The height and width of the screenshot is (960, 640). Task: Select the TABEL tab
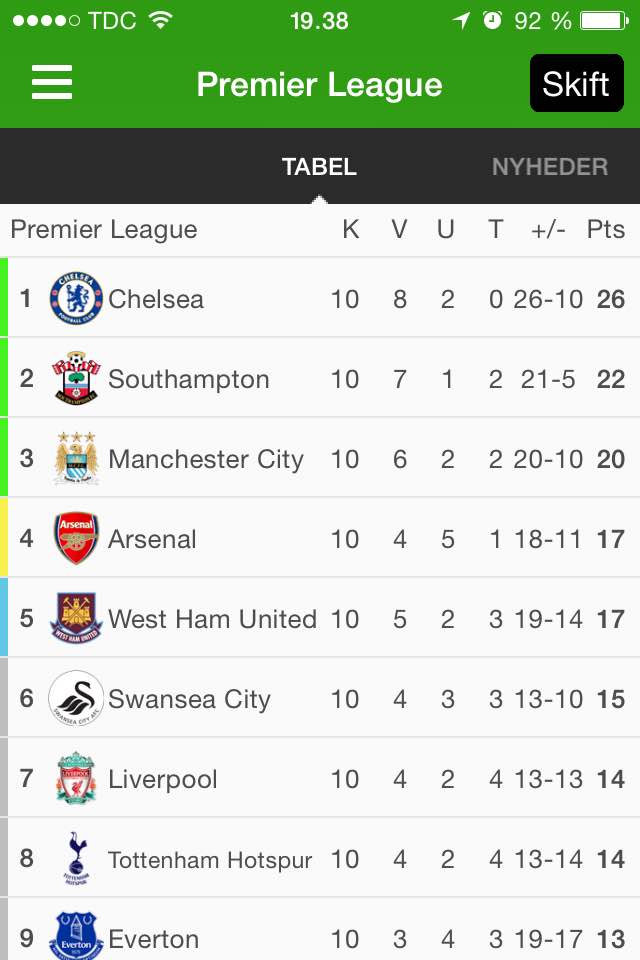319,167
